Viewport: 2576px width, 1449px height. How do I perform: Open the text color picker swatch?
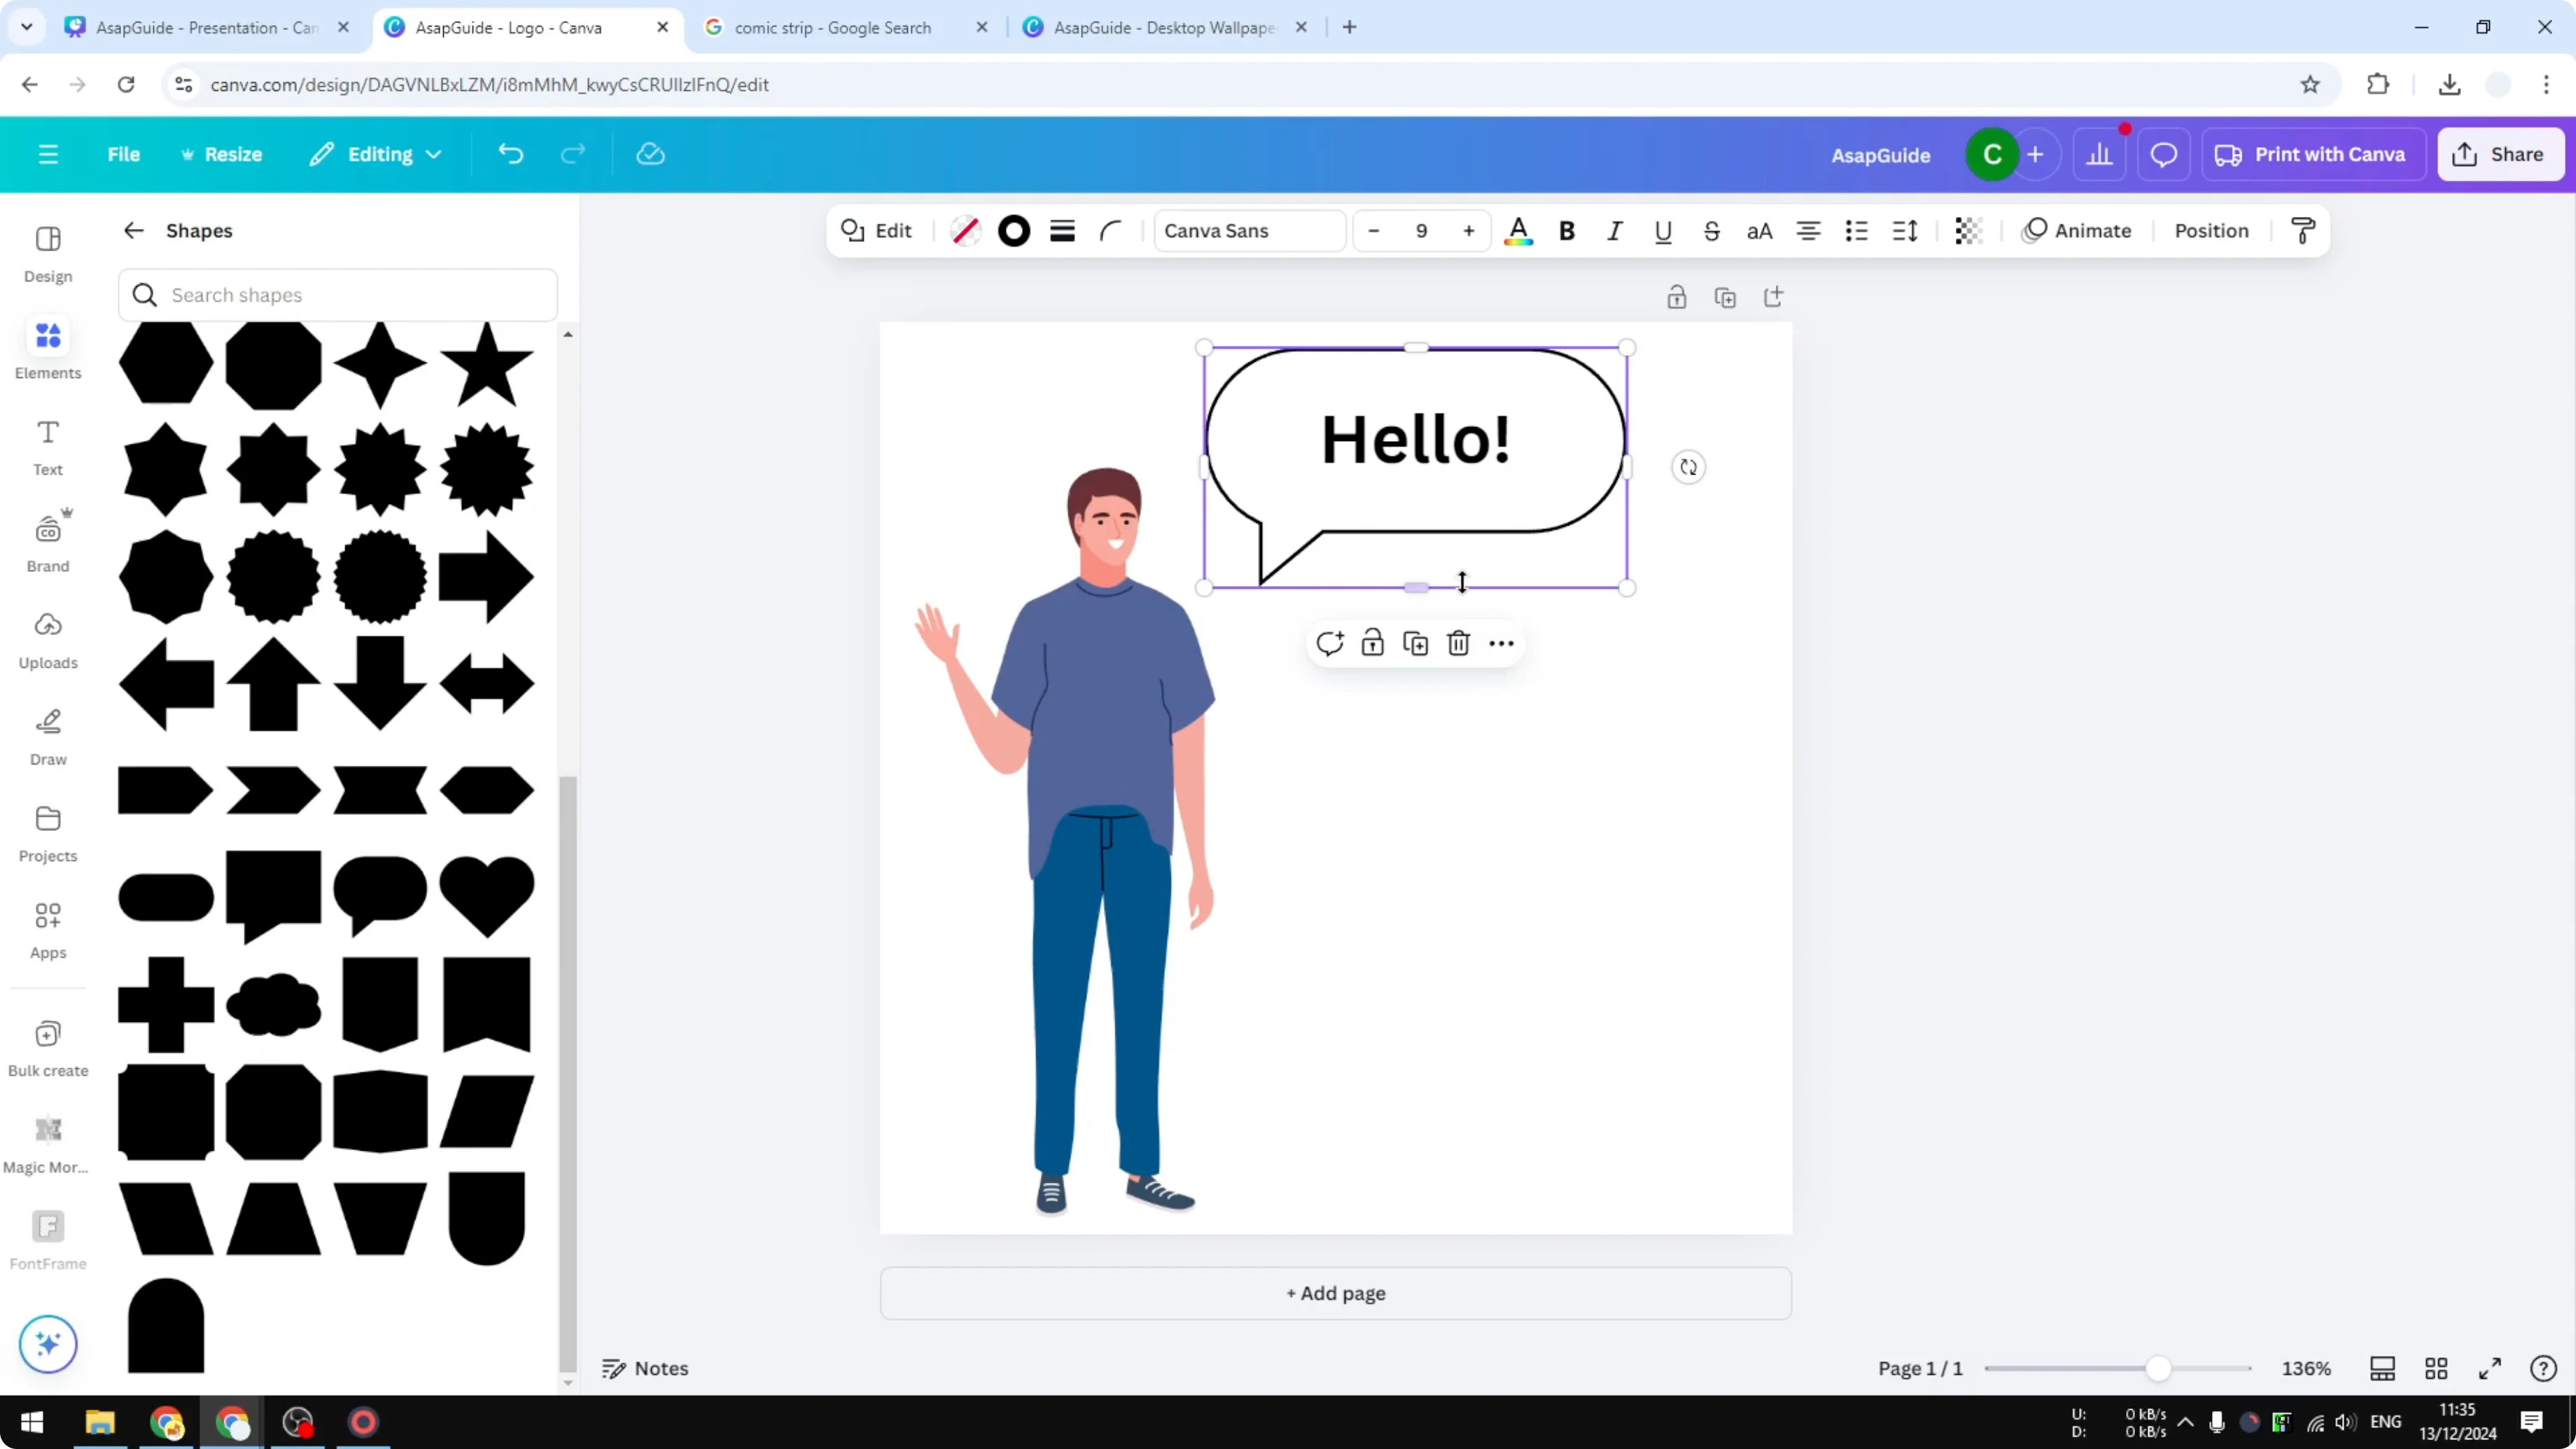tap(1518, 230)
